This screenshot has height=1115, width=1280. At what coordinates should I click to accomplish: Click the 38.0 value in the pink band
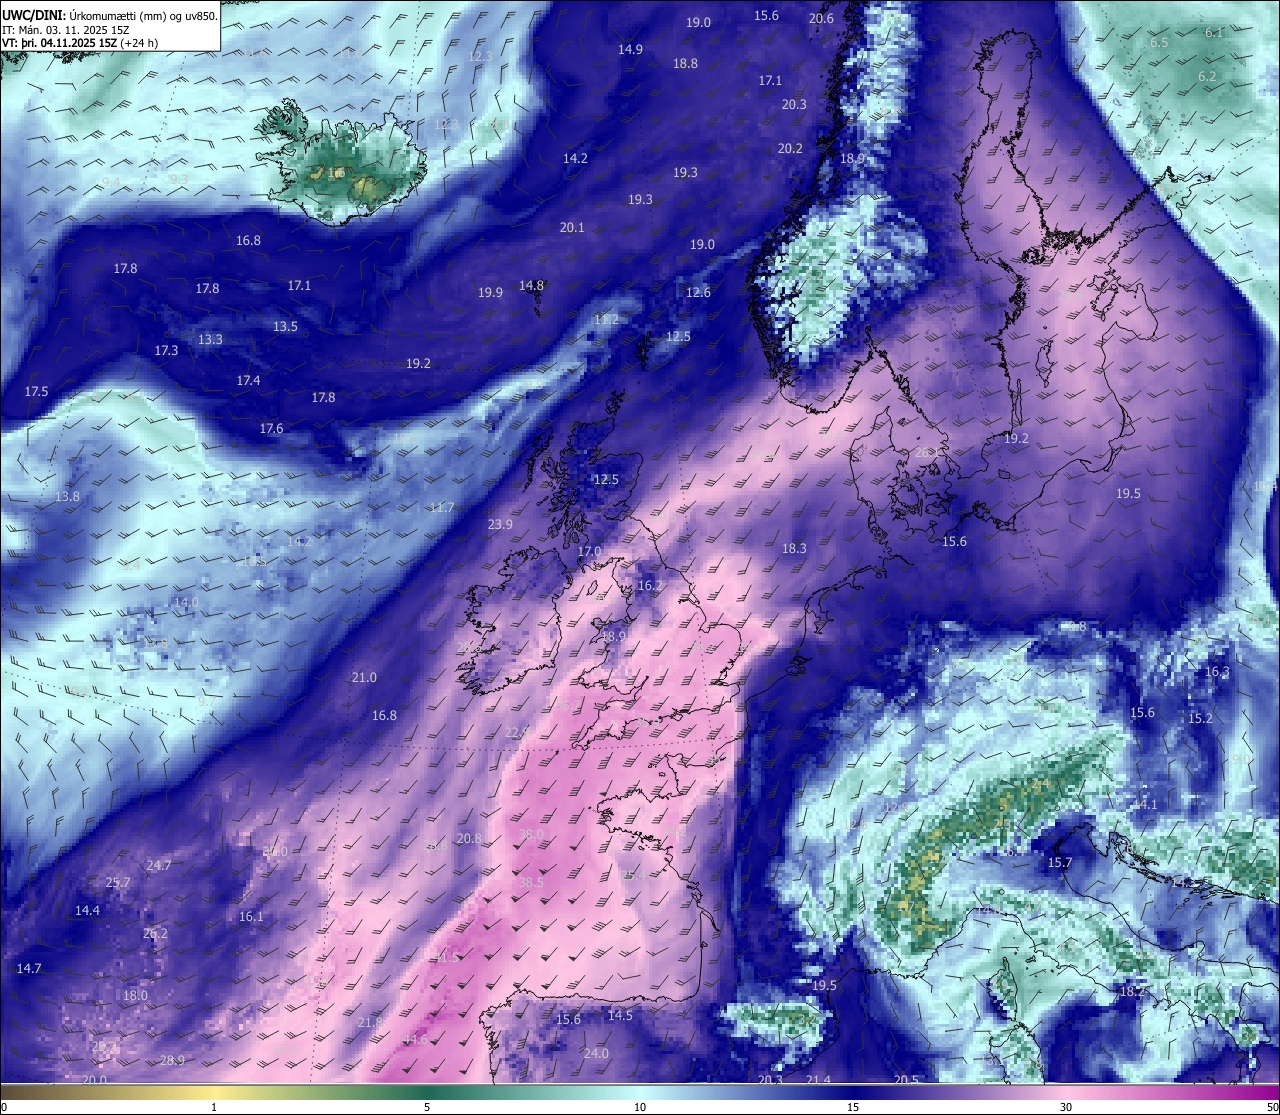(x=532, y=835)
